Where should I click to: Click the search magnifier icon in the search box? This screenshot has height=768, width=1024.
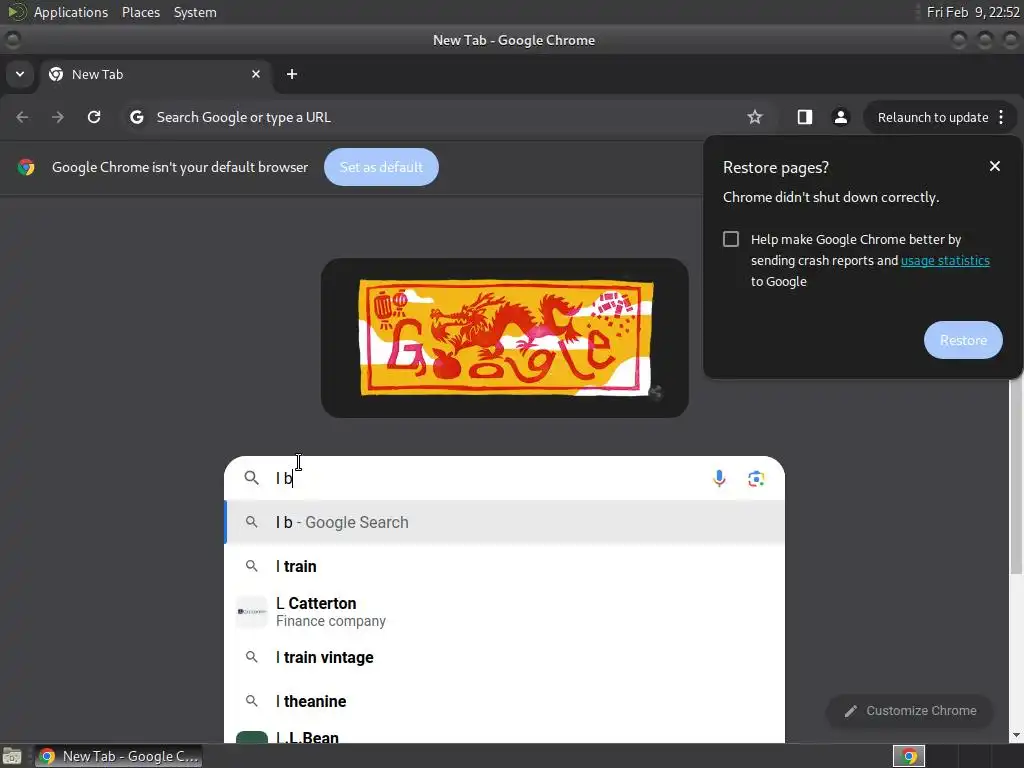tap(251, 478)
